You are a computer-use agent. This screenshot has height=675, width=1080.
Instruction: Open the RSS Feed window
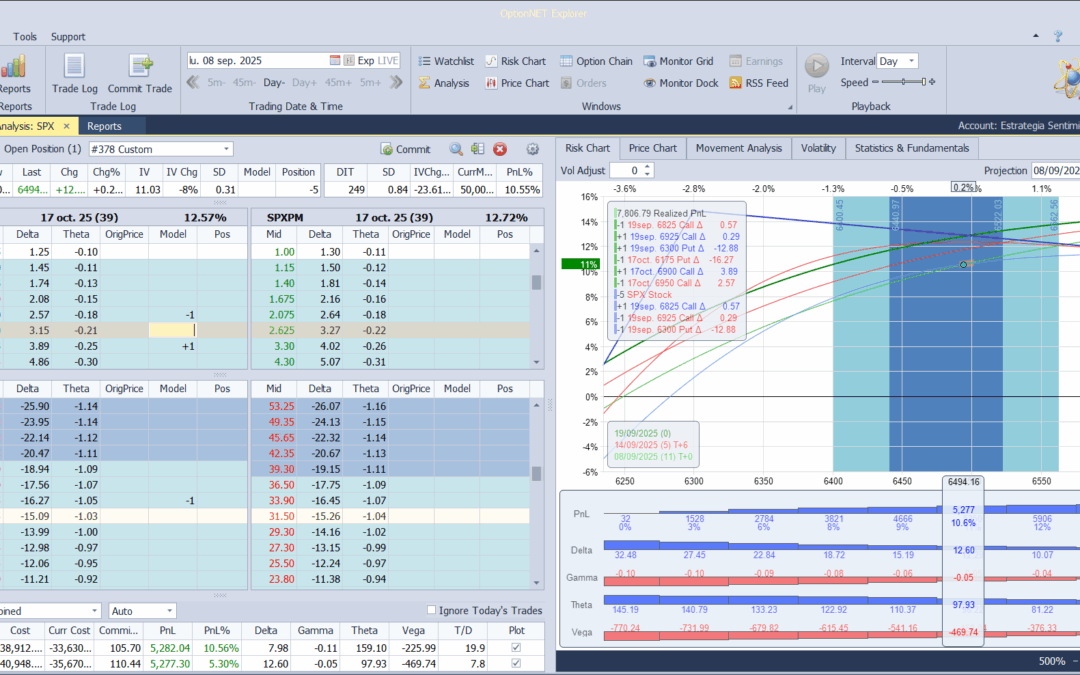click(758, 83)
